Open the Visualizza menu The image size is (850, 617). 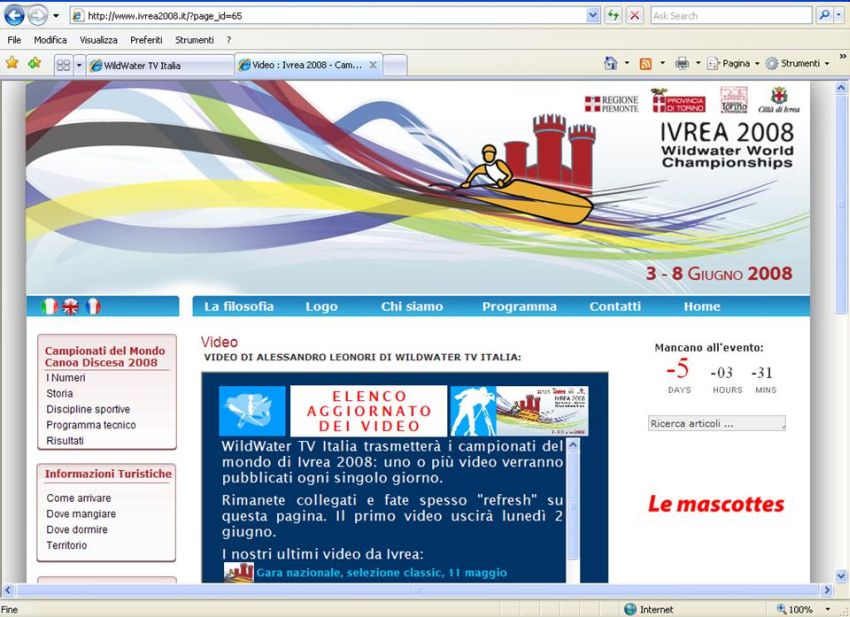(x=99, y=40)
